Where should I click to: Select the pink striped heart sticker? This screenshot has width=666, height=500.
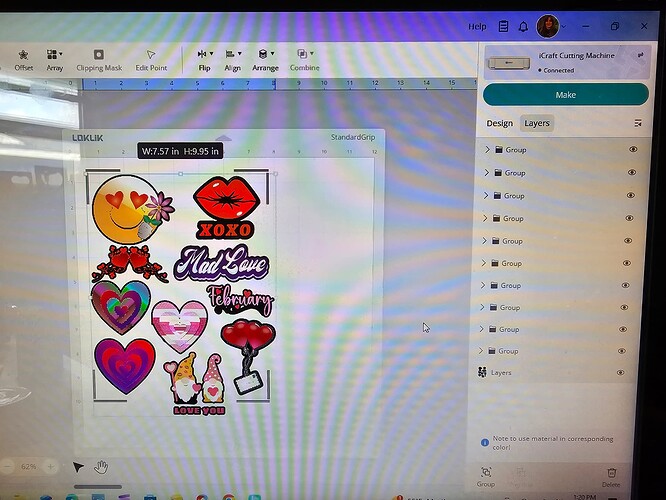(180, 326)
